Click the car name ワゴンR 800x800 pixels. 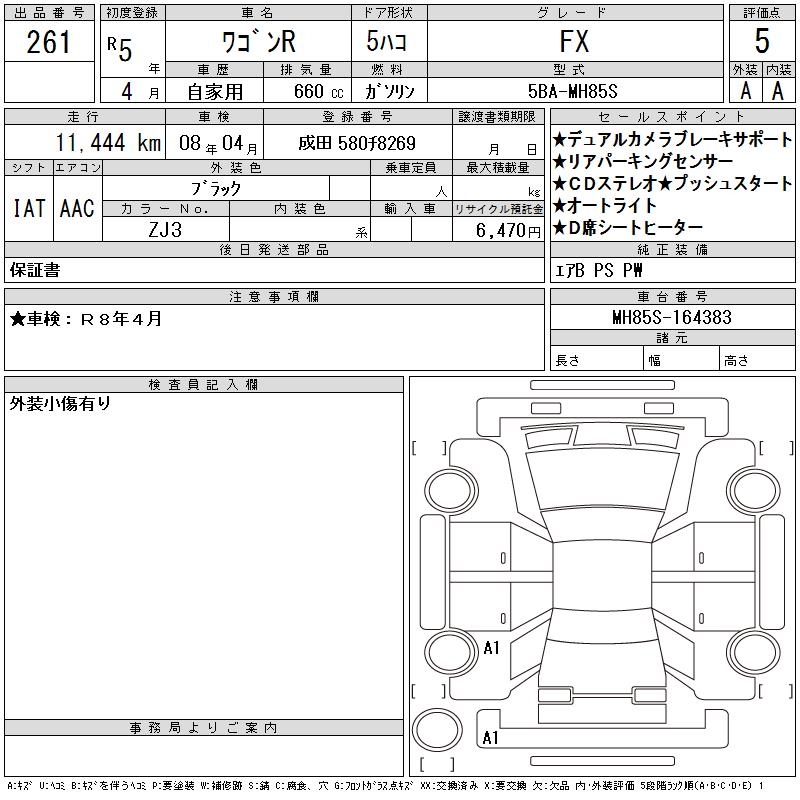(x=259, y=42)
